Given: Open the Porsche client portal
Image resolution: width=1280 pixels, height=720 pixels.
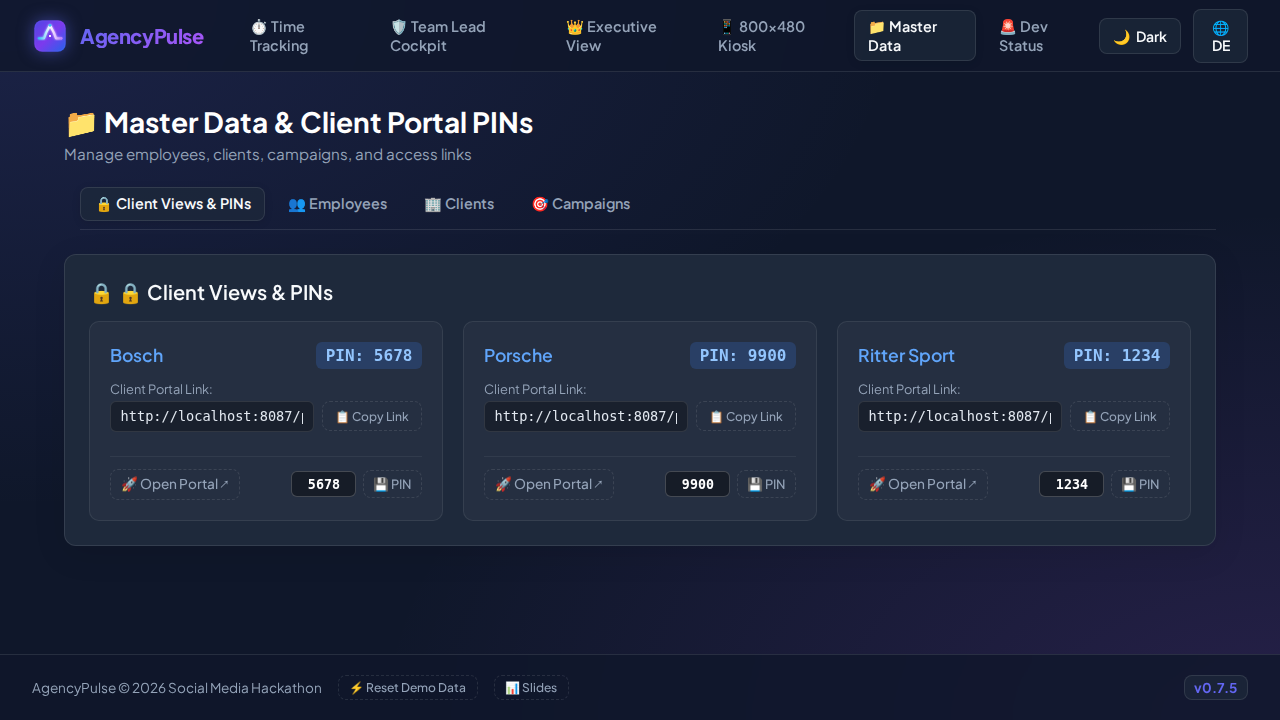Looking at the screenshot, I should click(x=549, y=484).
